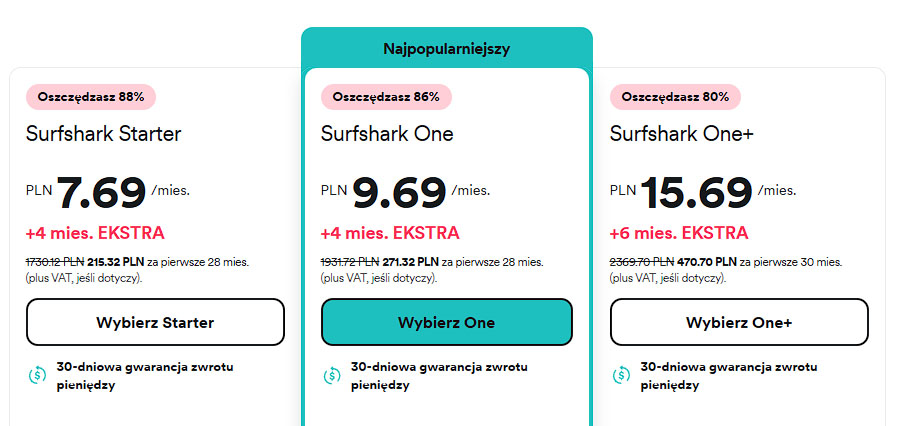
Task: Select the Wybierz One plan button
Action: (447, 322)
